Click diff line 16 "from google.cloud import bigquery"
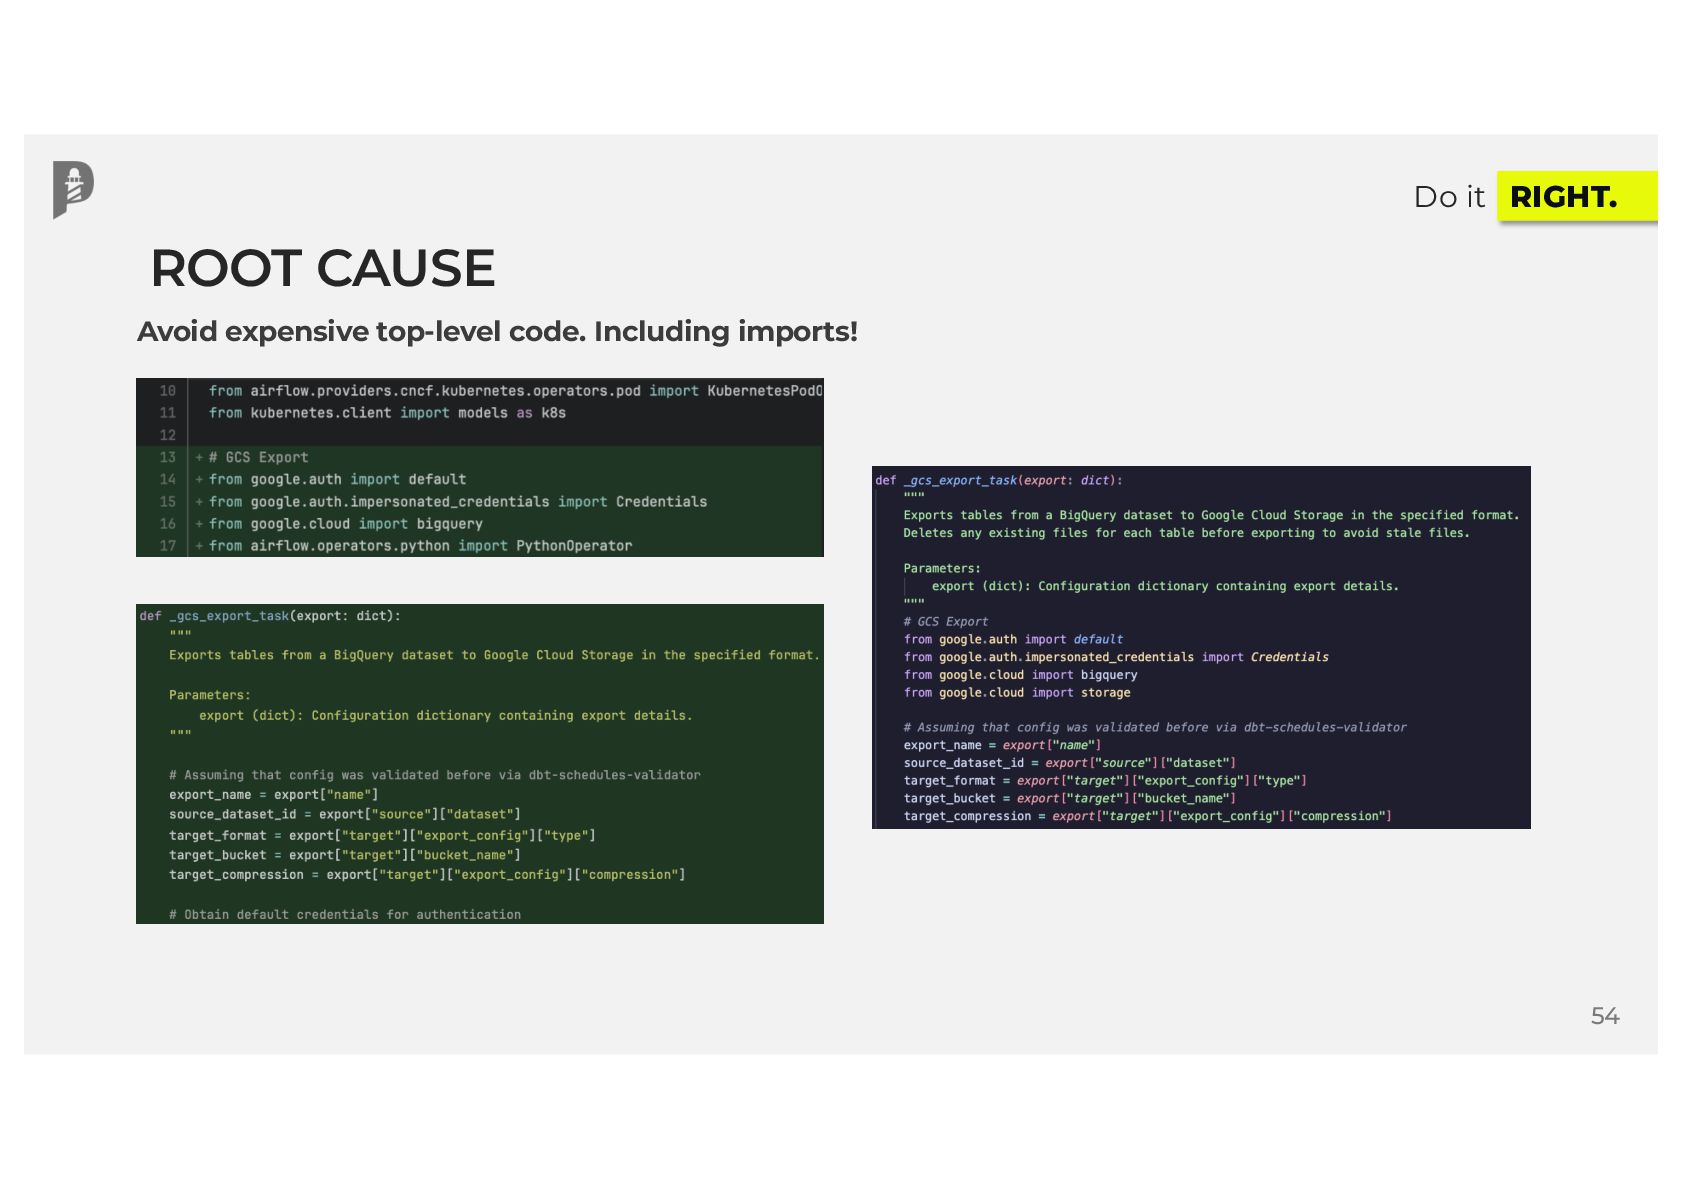 pyautogui.click(x=345, y=523)
